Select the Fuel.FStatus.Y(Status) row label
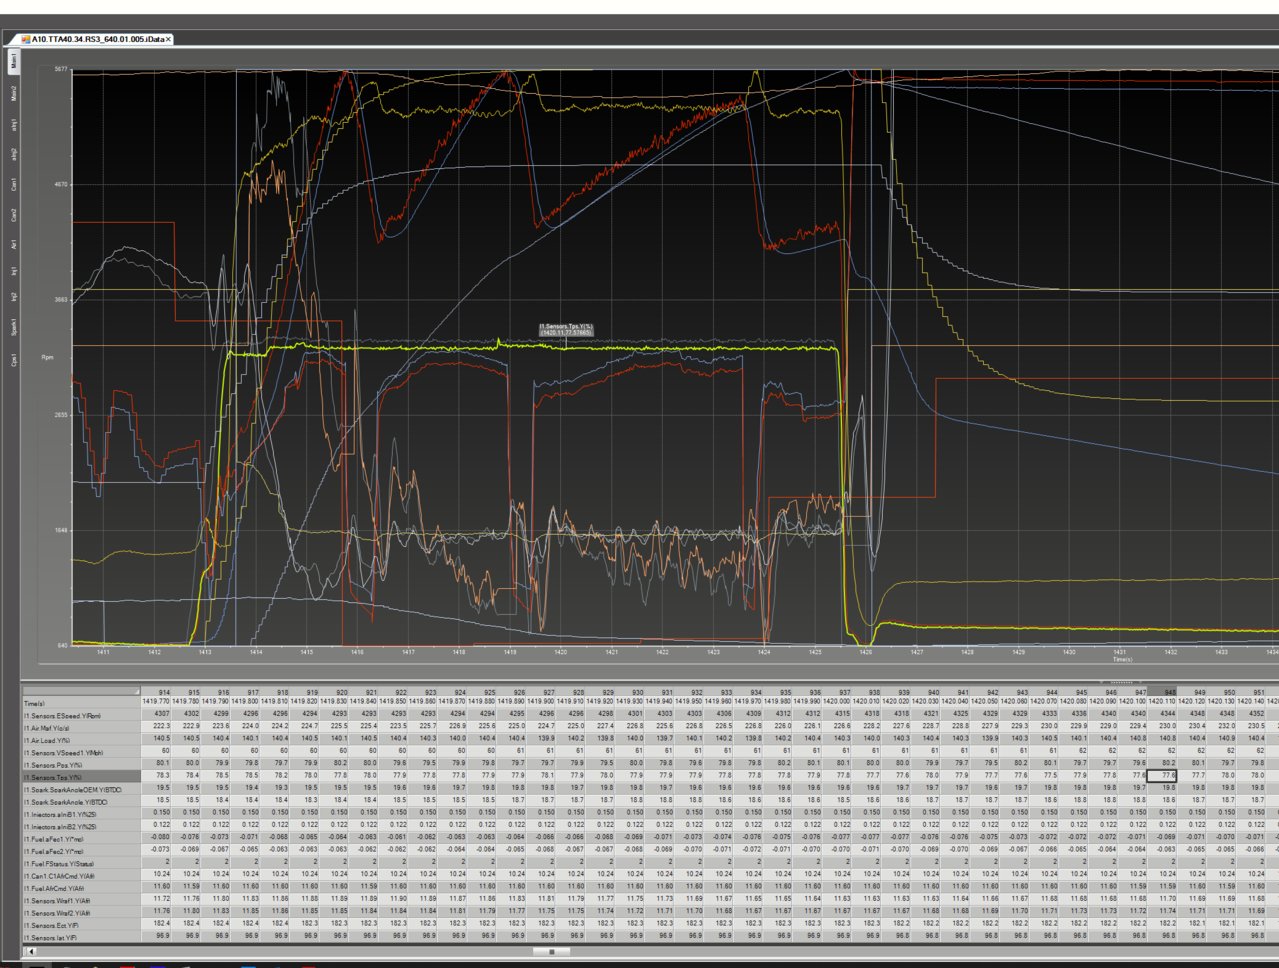This screenshot has height=968, width=1279. pos(81,863)
